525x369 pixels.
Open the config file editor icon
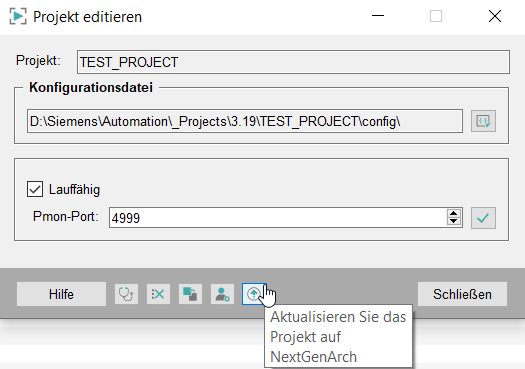483,121
